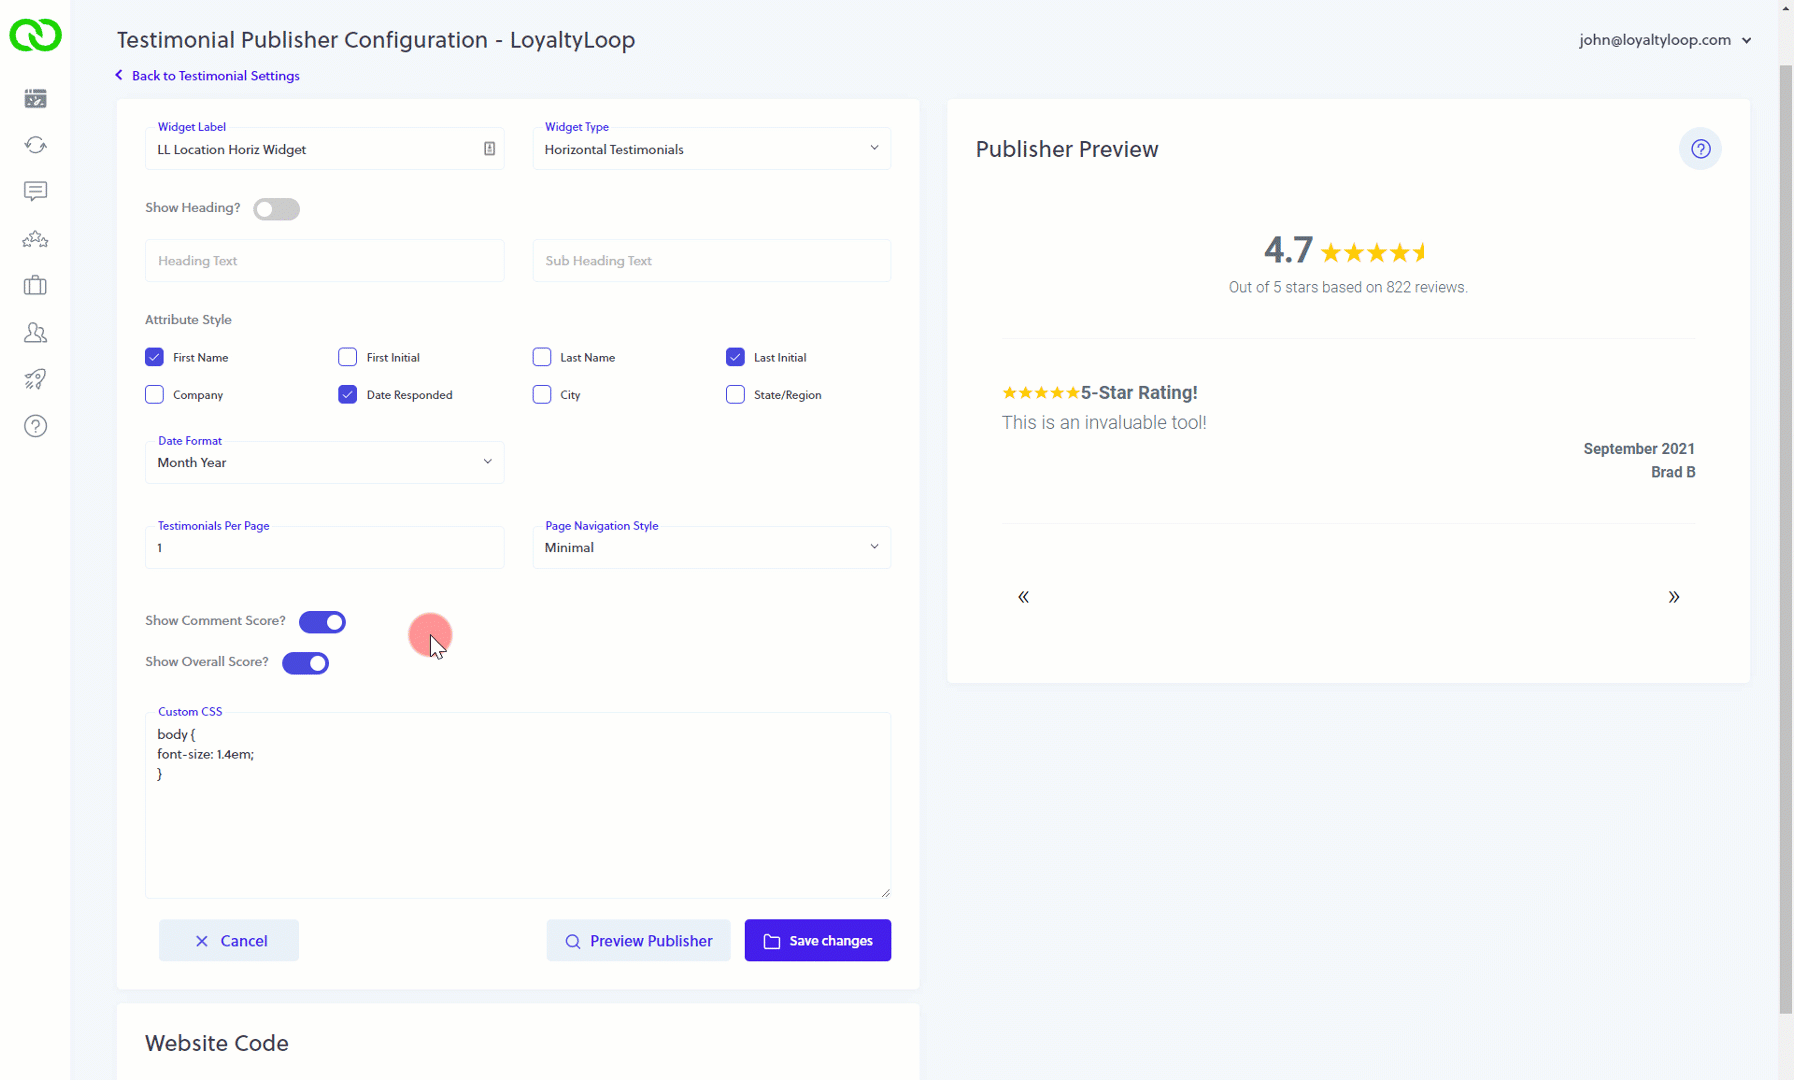Image resolution: width=1794 pixels, height=1080 pixels.
Task: Open the john@loyaltyloop.com account menu
Action: click(x=1665, y=40)
